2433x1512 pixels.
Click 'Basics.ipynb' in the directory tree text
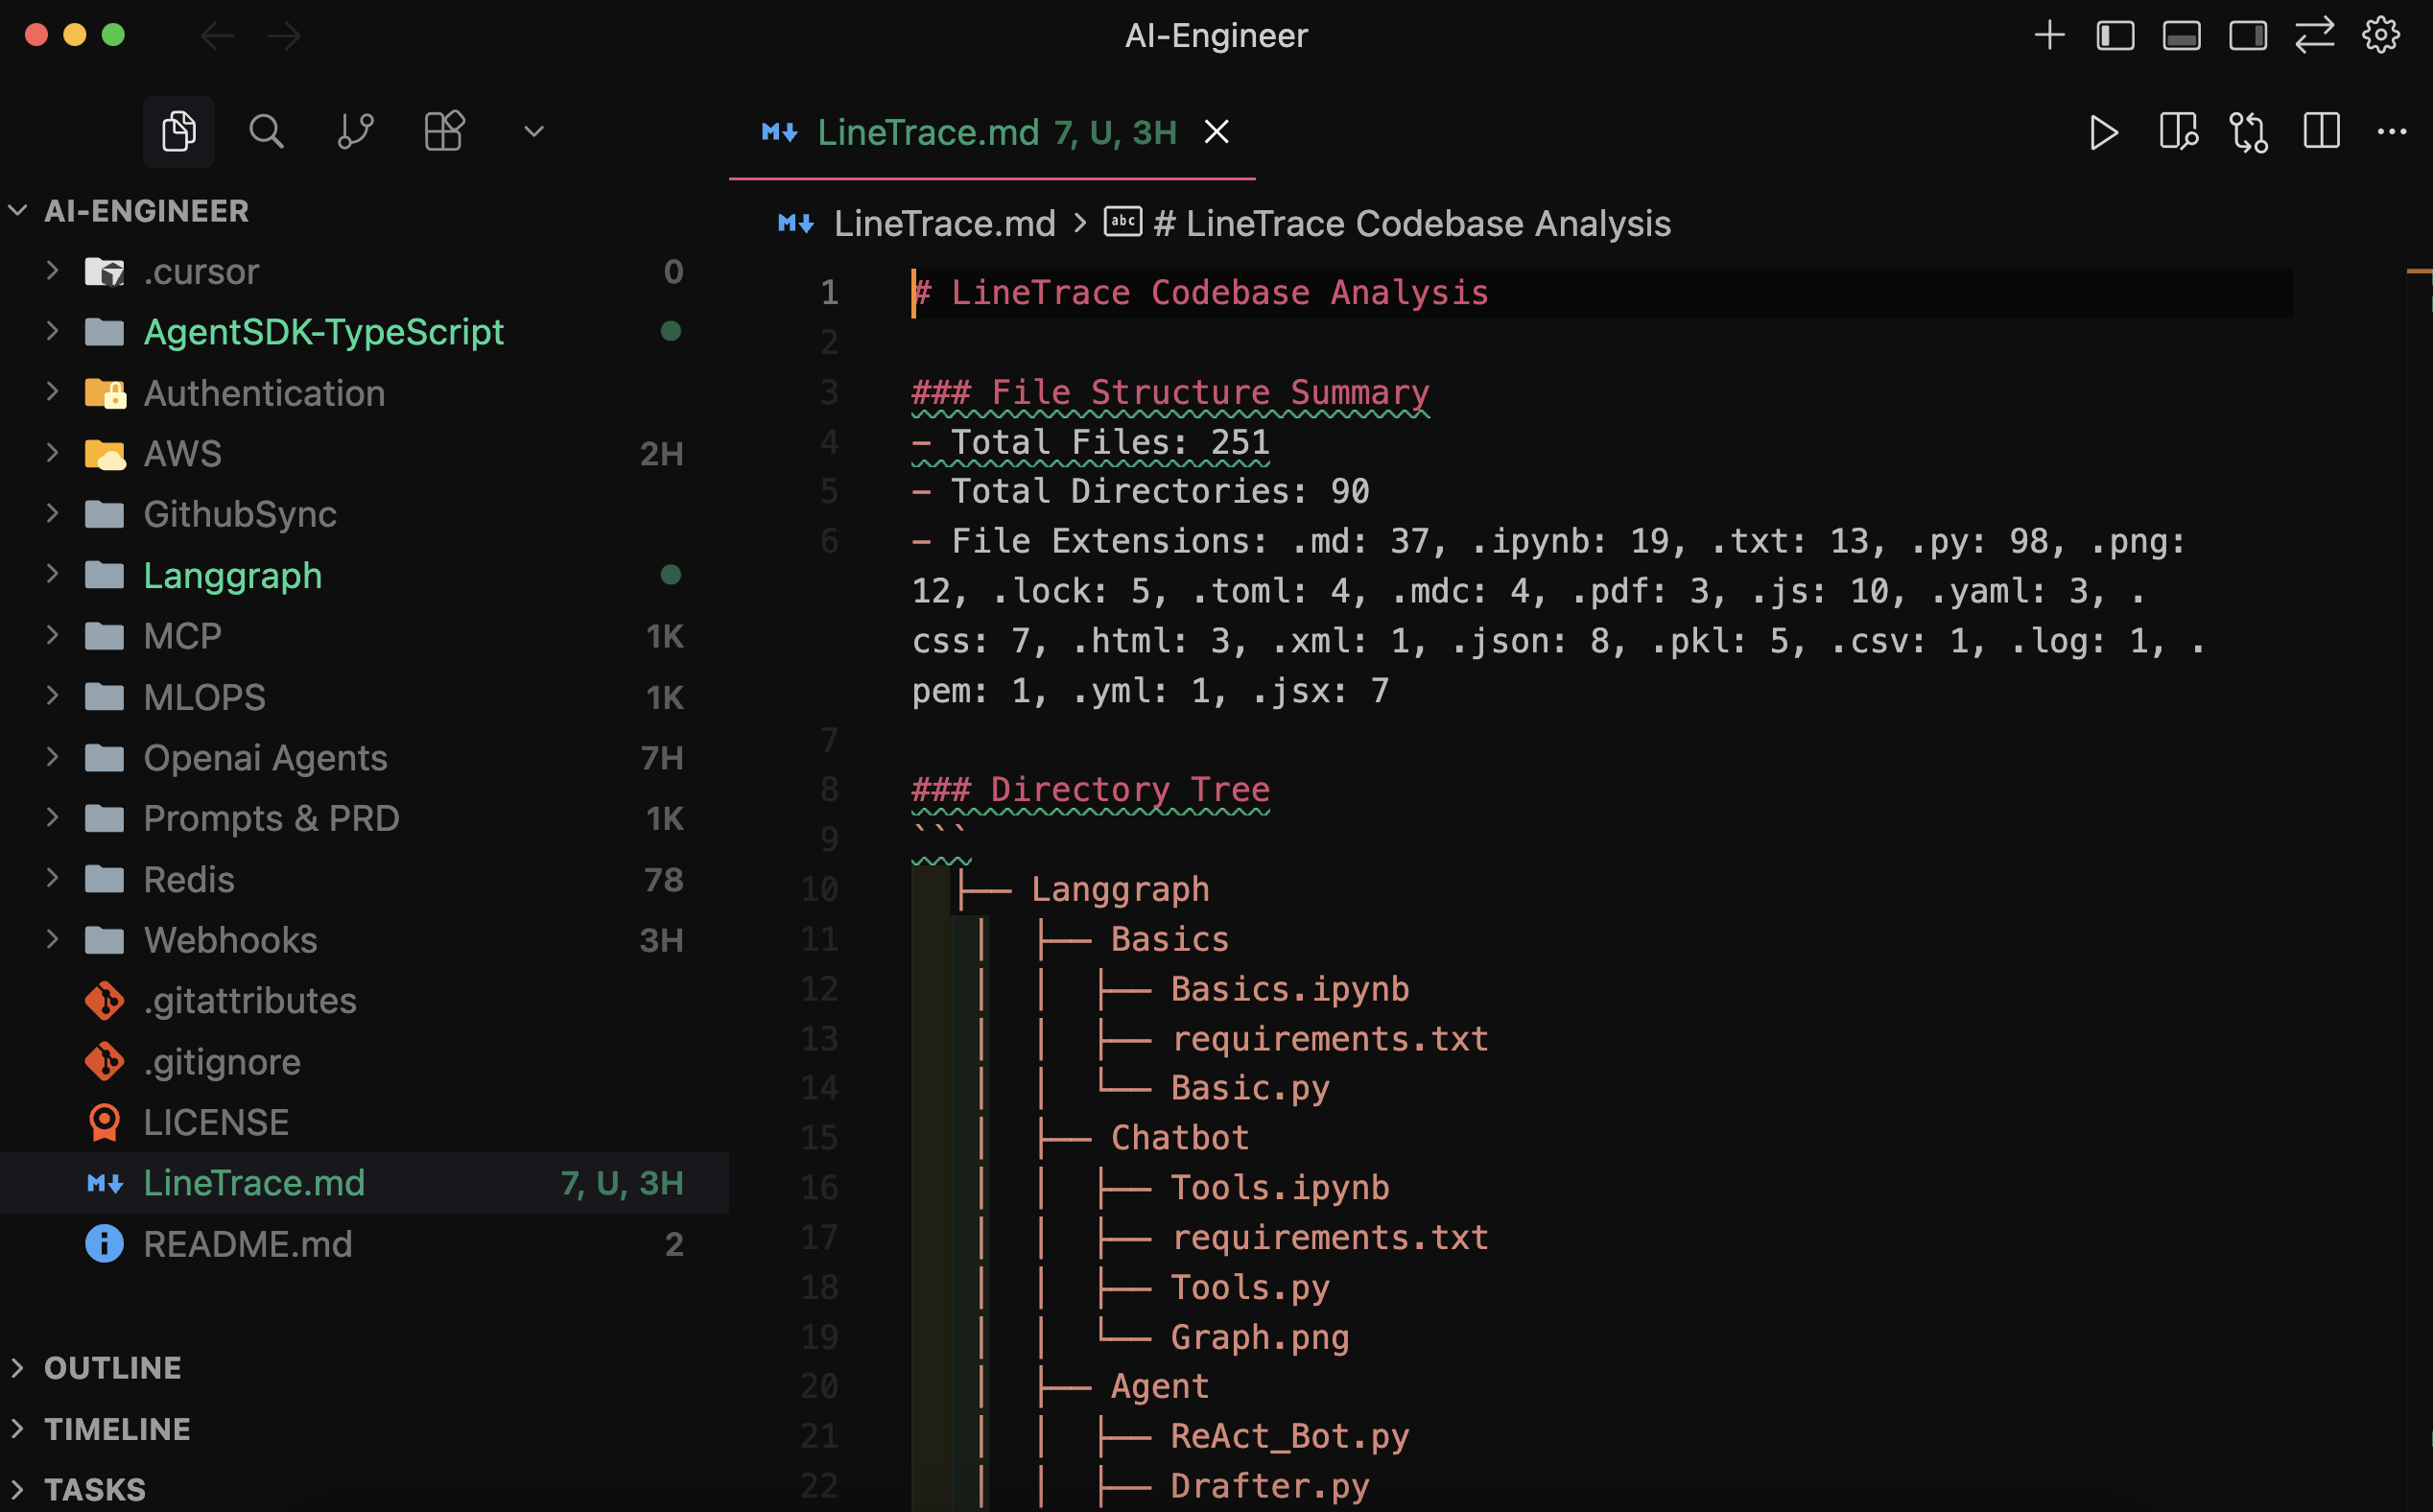click(1290, 988)
